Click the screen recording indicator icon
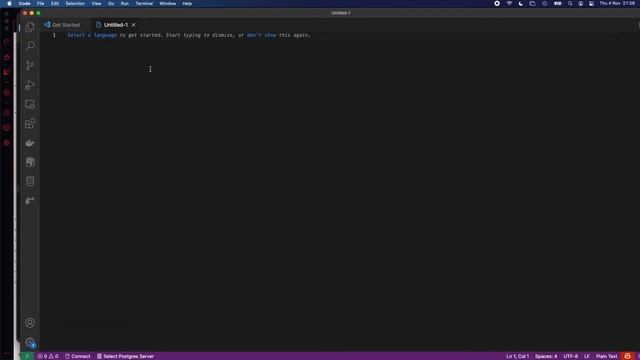The width and height of the screenshot is (640, 360). point(497,3)
